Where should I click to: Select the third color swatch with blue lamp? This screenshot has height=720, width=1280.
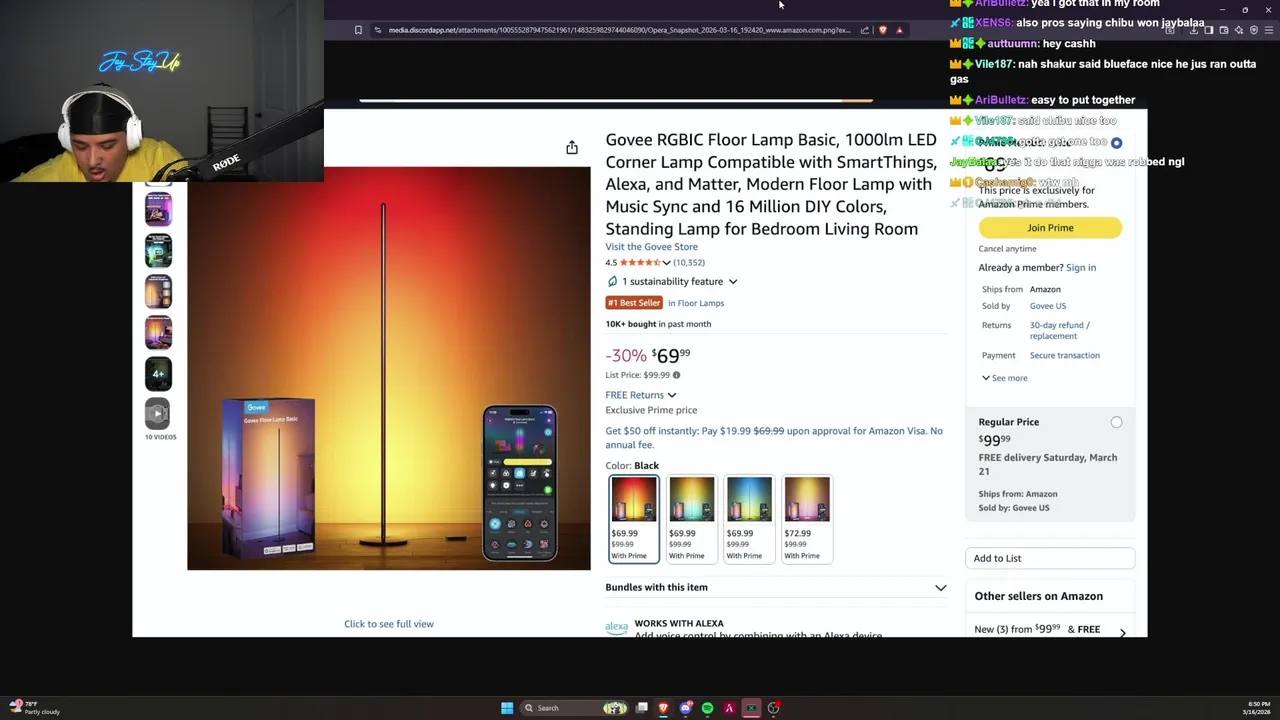point(749,519)
